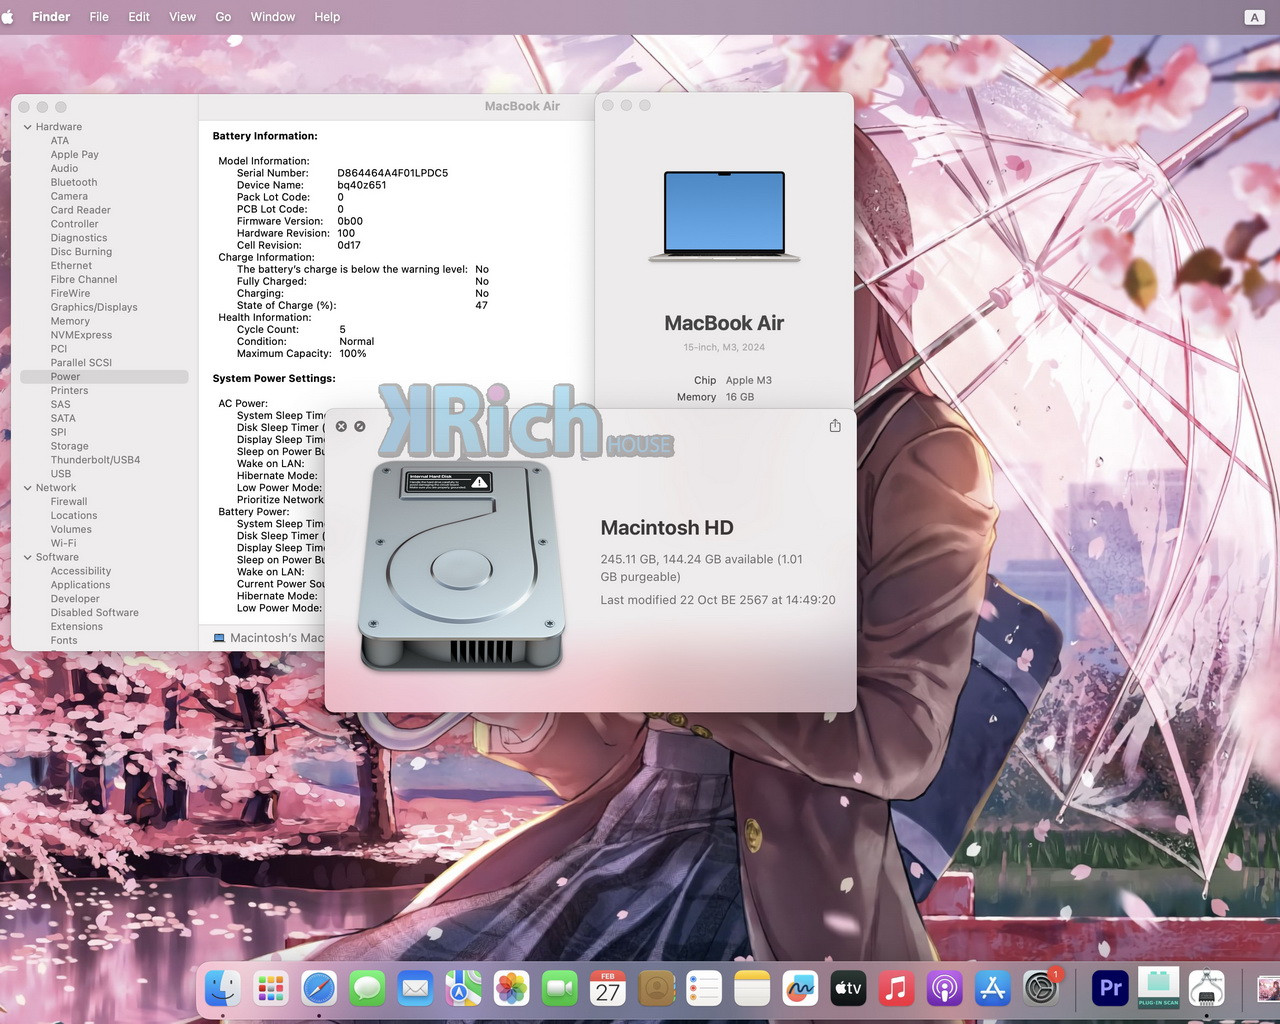
Task: Open FaceTime in the dock
Action: [560, 989]
